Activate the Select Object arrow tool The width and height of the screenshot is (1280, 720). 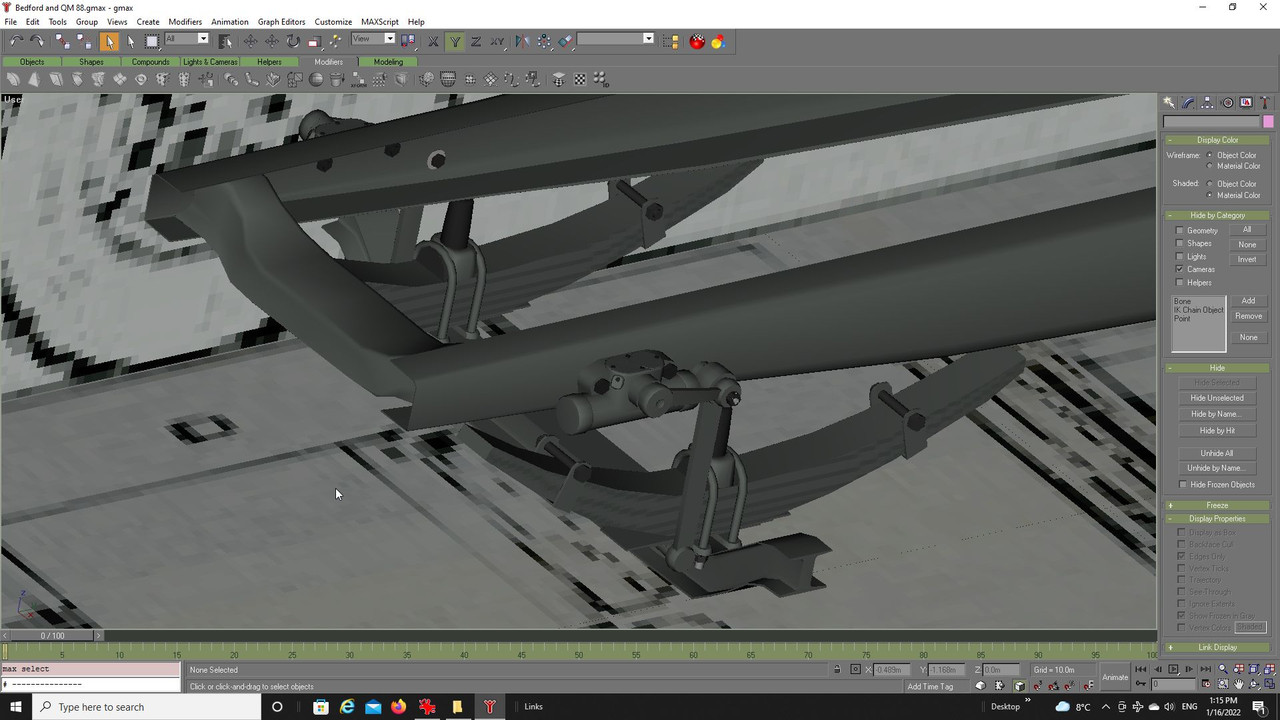click(109, 41)
